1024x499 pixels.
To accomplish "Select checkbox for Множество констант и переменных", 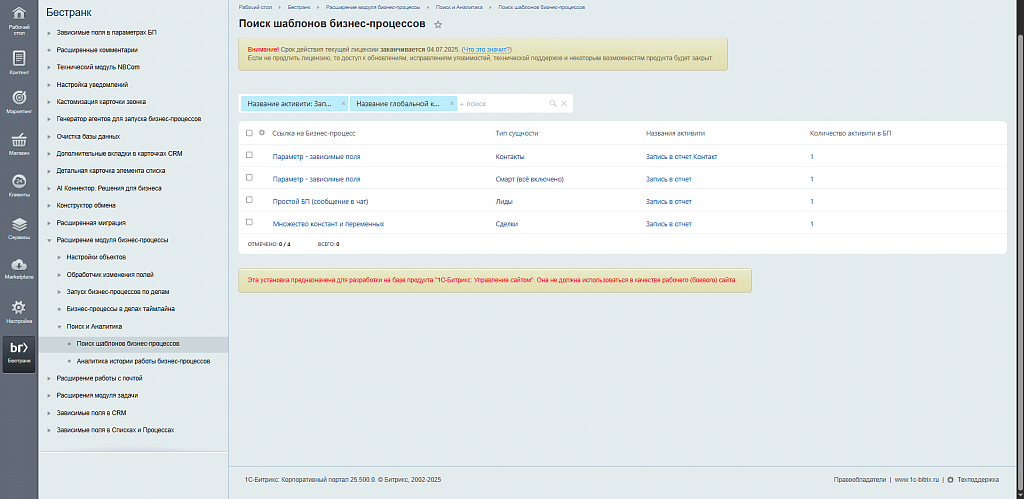I will (x=249, y=222).
